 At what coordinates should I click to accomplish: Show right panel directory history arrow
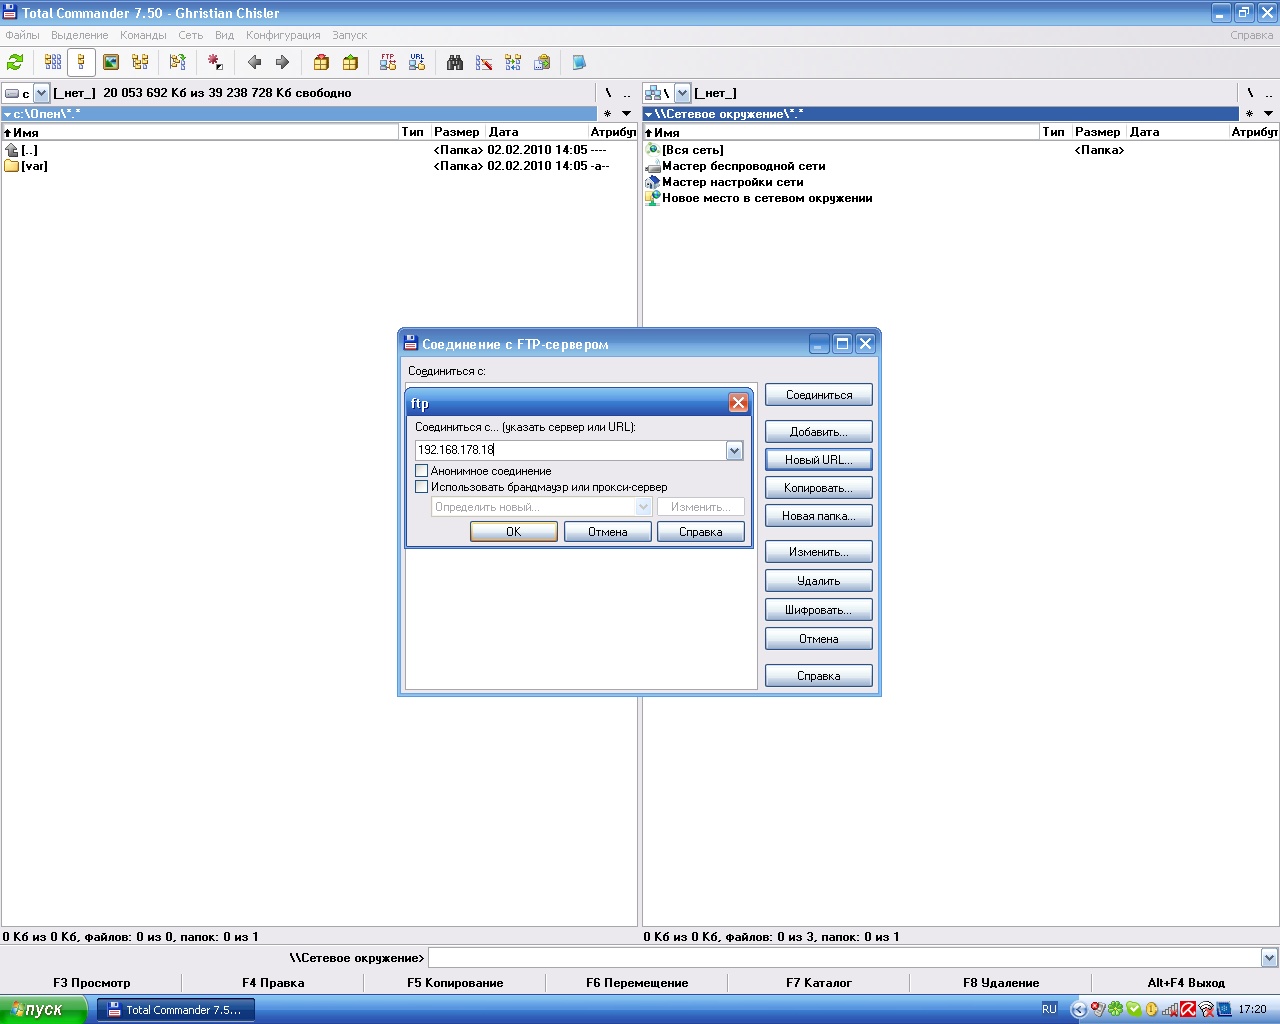point(1269,114)
